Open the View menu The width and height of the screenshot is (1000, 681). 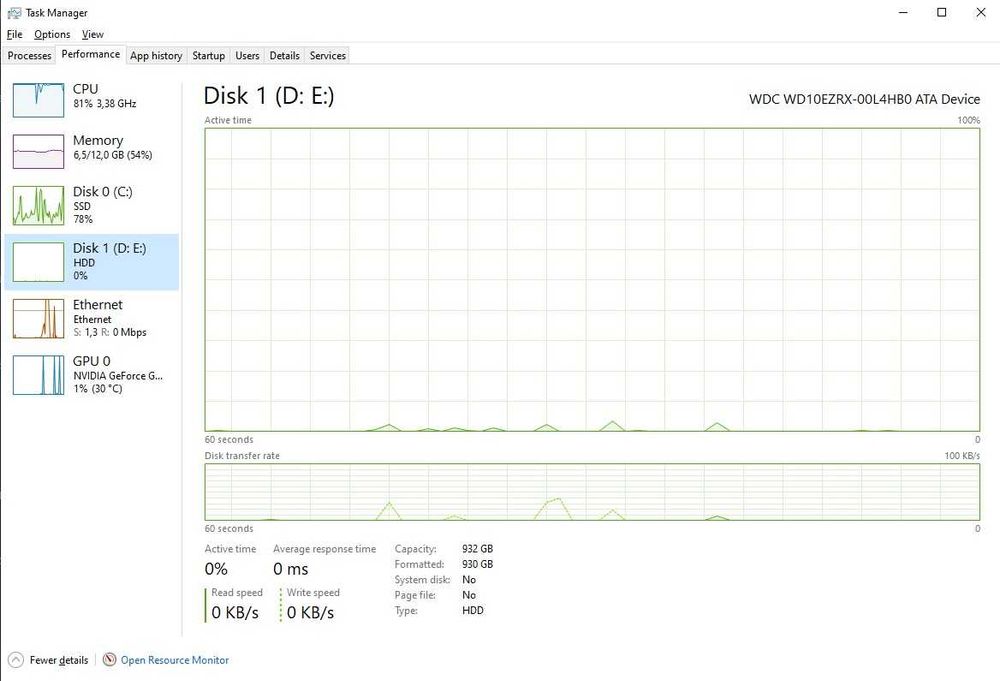tap(92, 34)
